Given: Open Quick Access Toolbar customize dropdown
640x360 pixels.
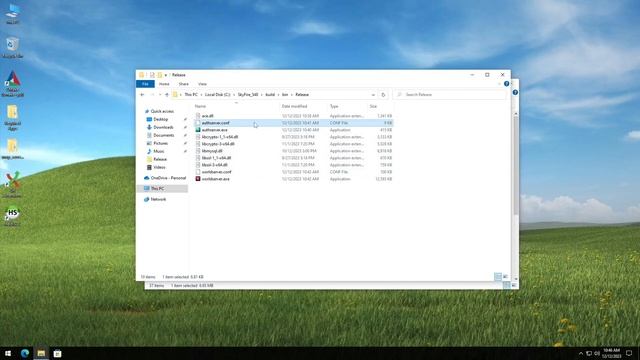Looking at the screenshot, I should click(x=166, y=75).
